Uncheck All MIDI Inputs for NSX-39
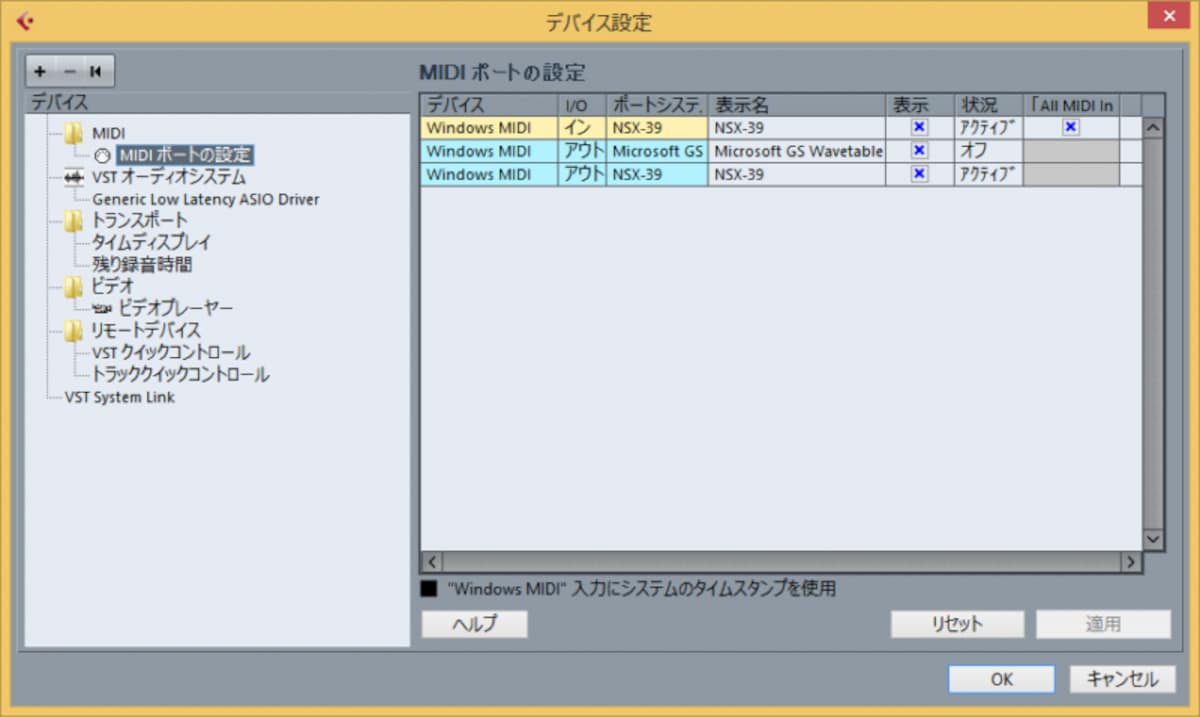Image resolution: width=1200 pixels, height=717 pixels. pyautogui.click(x=1071, y=127)
